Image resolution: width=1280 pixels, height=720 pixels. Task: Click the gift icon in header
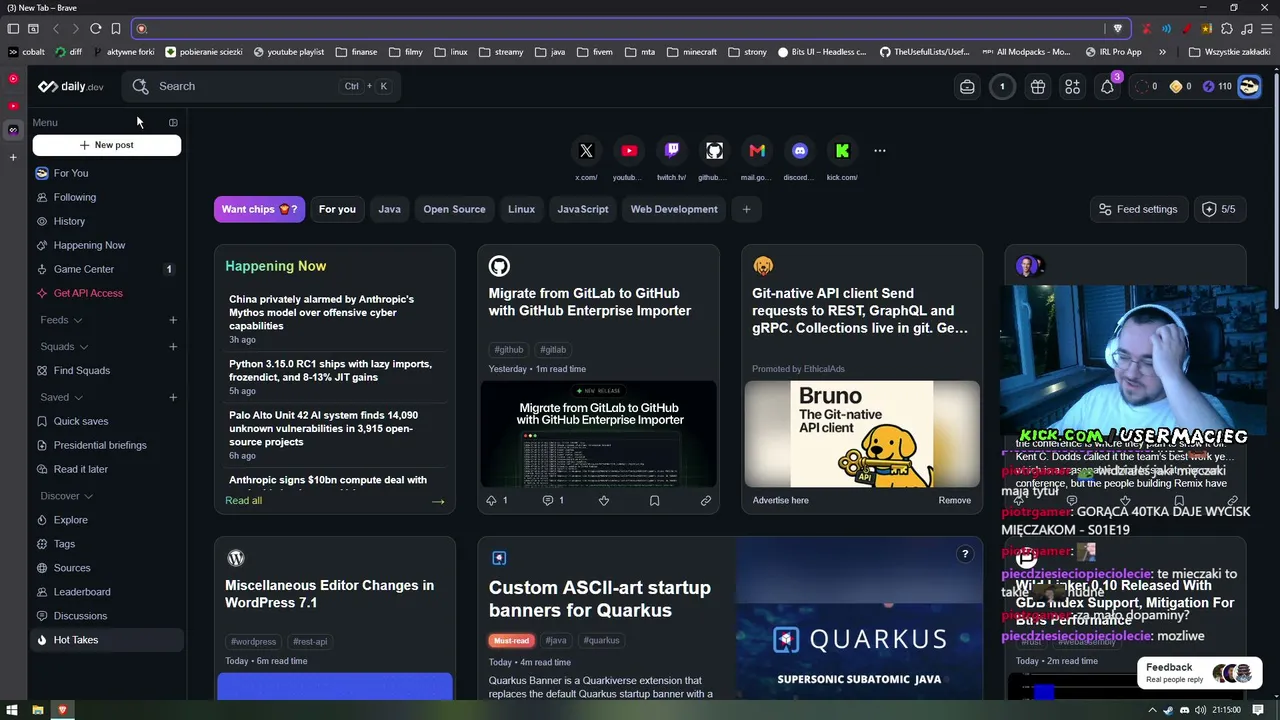point(1038,87)
